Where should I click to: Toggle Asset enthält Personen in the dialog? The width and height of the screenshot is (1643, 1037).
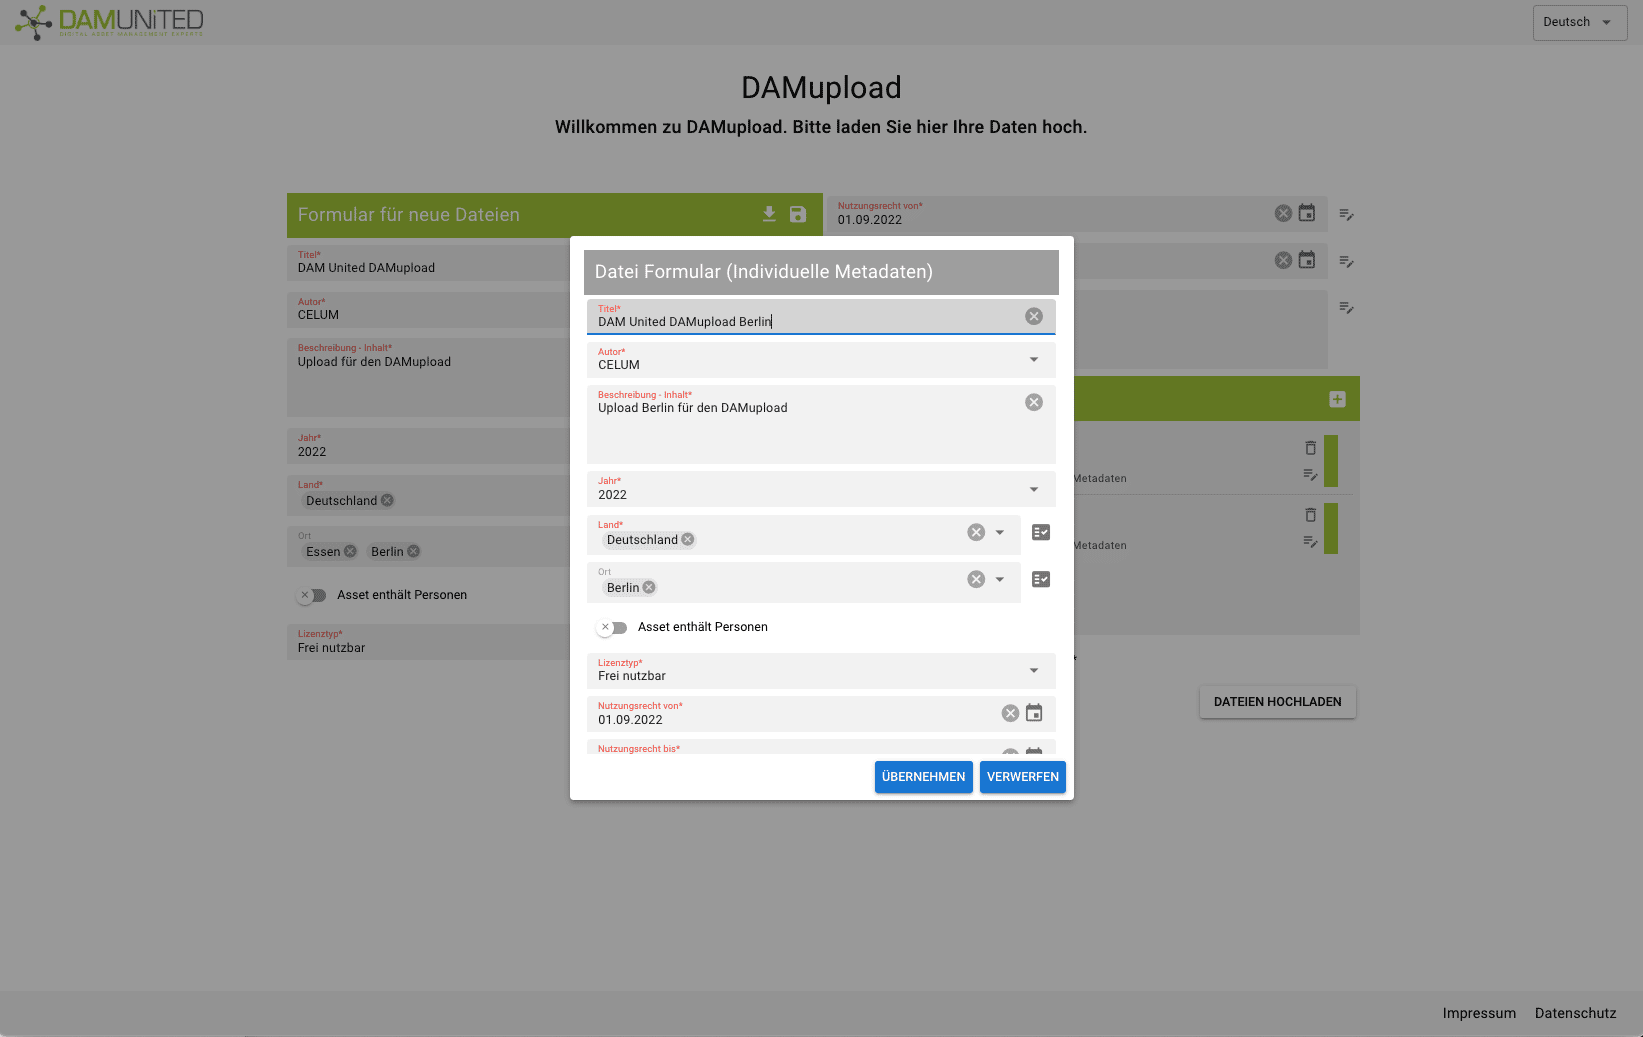(x=612, y=628)
